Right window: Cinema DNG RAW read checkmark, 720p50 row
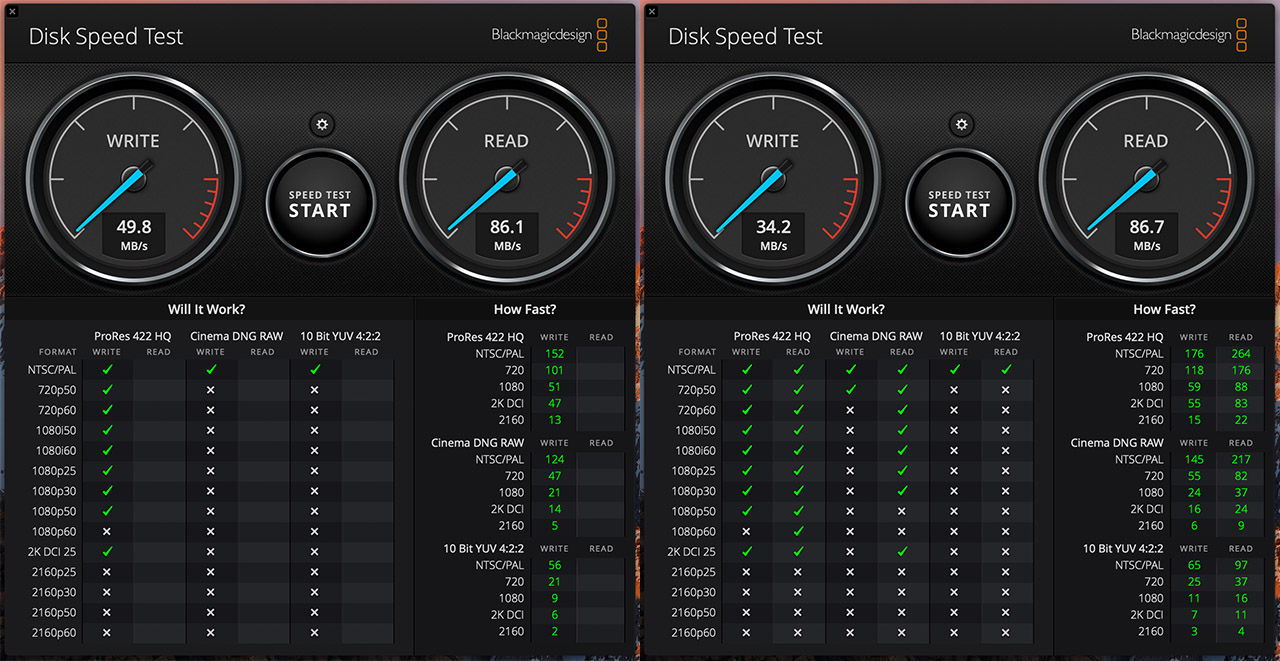Image resolution: width=1280 pixels, height=661 pixels. pyautogui.click(x=902, y=389)
